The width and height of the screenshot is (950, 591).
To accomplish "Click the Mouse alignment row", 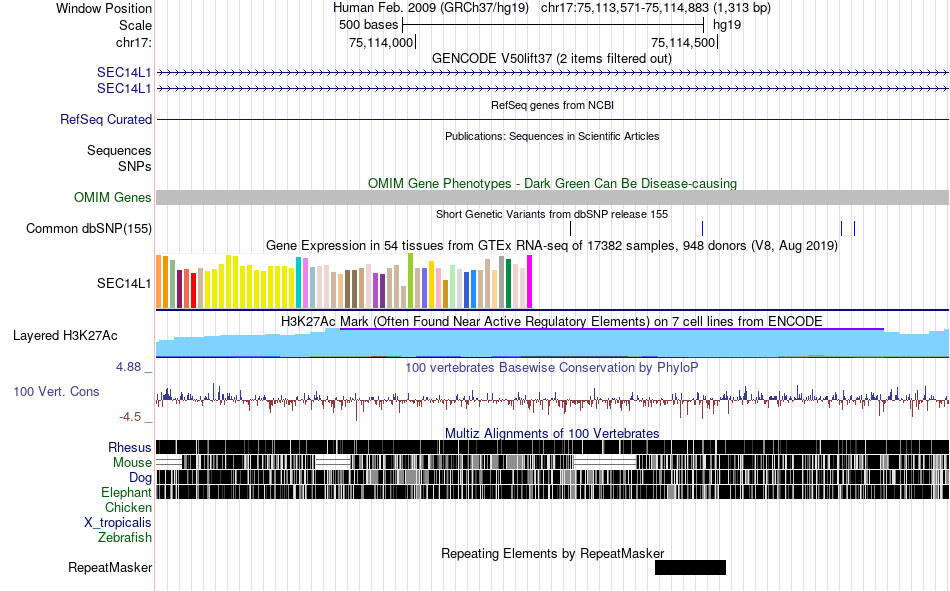I will 553,462.
